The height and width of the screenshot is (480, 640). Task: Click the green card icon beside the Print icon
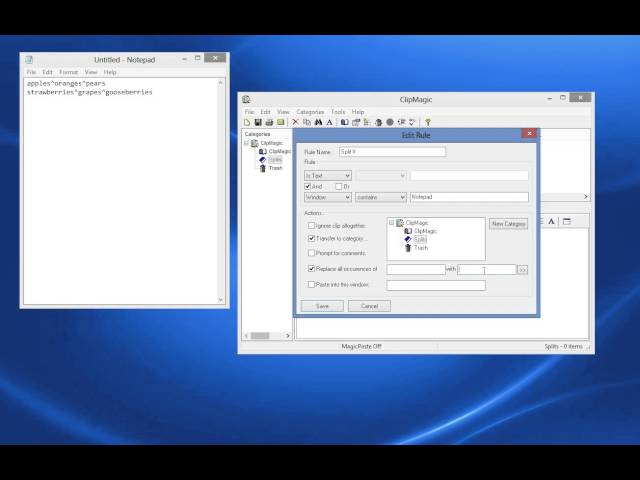pyautogui.click(x=280, y=122)
